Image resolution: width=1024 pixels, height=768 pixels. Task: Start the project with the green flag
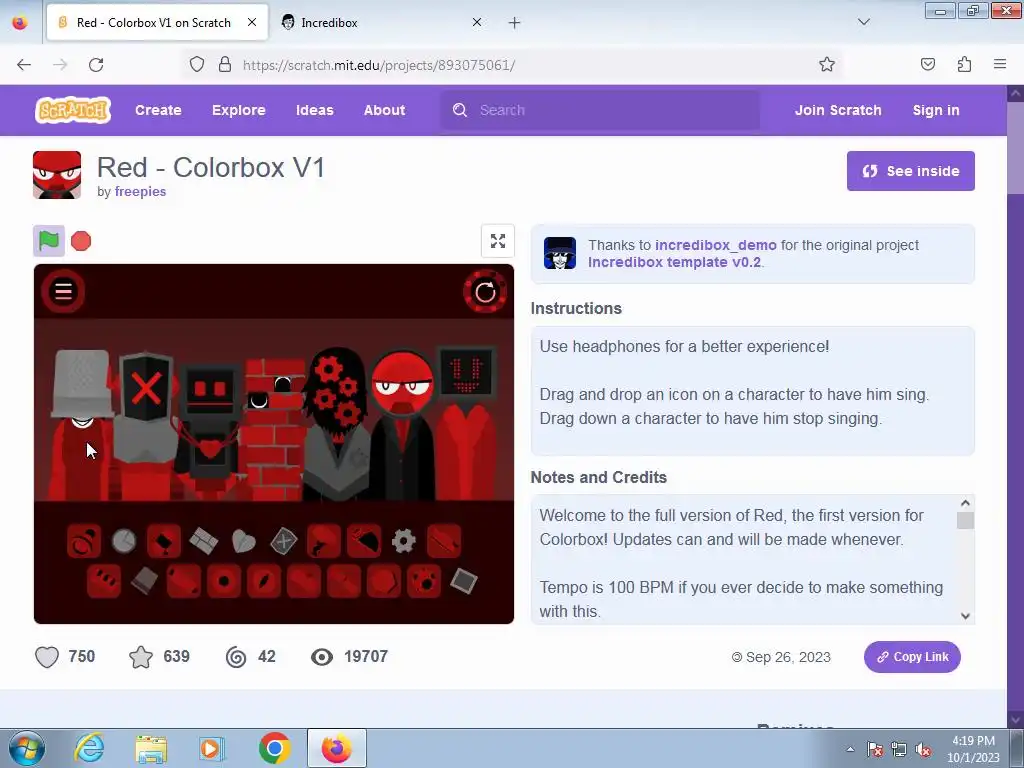tap(49, 241)
